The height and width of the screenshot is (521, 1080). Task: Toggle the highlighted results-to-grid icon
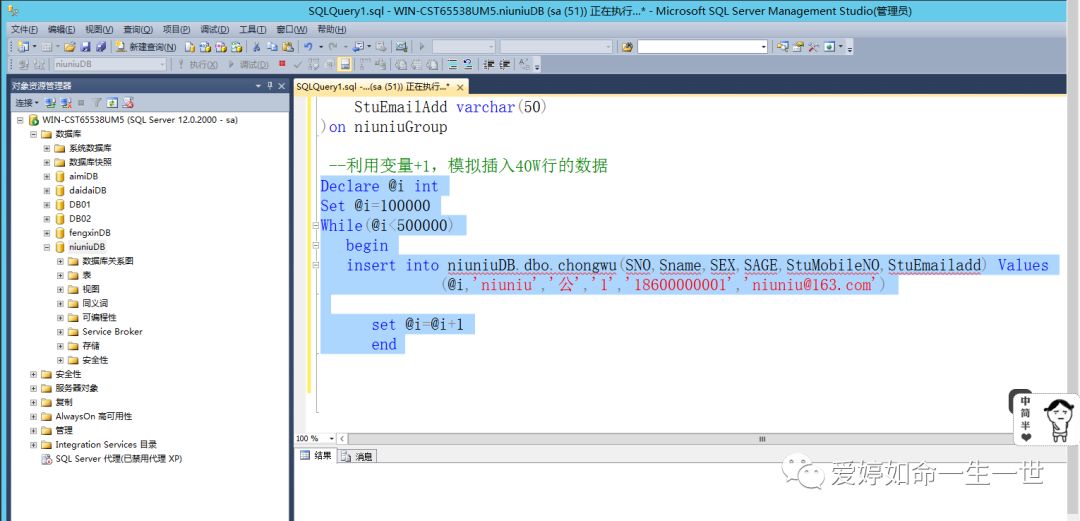345,64
